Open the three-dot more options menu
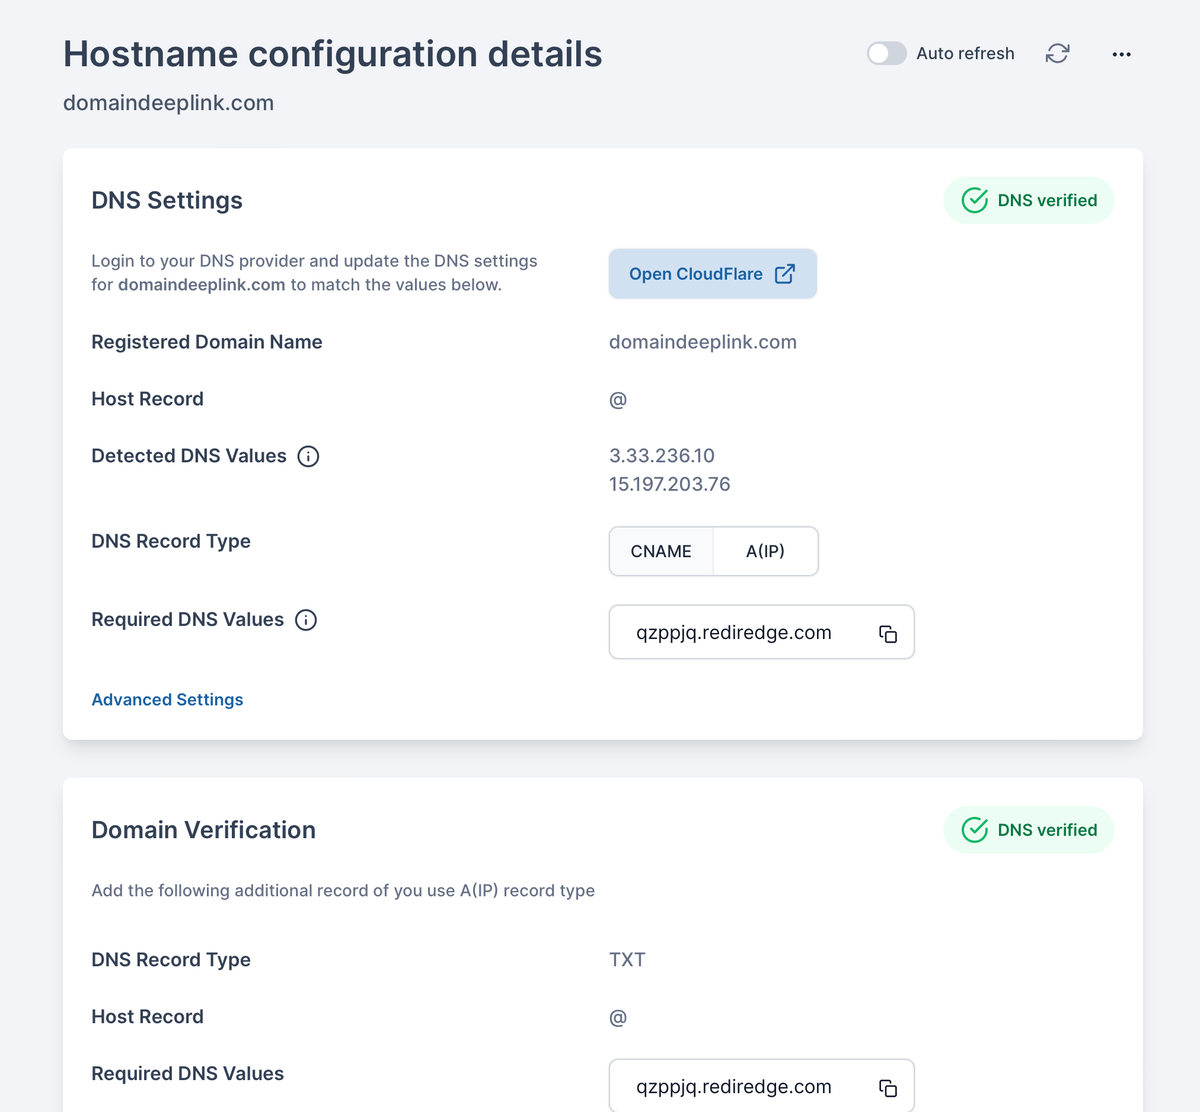Screen dimensions: 1200x1112 point(1121,54)
